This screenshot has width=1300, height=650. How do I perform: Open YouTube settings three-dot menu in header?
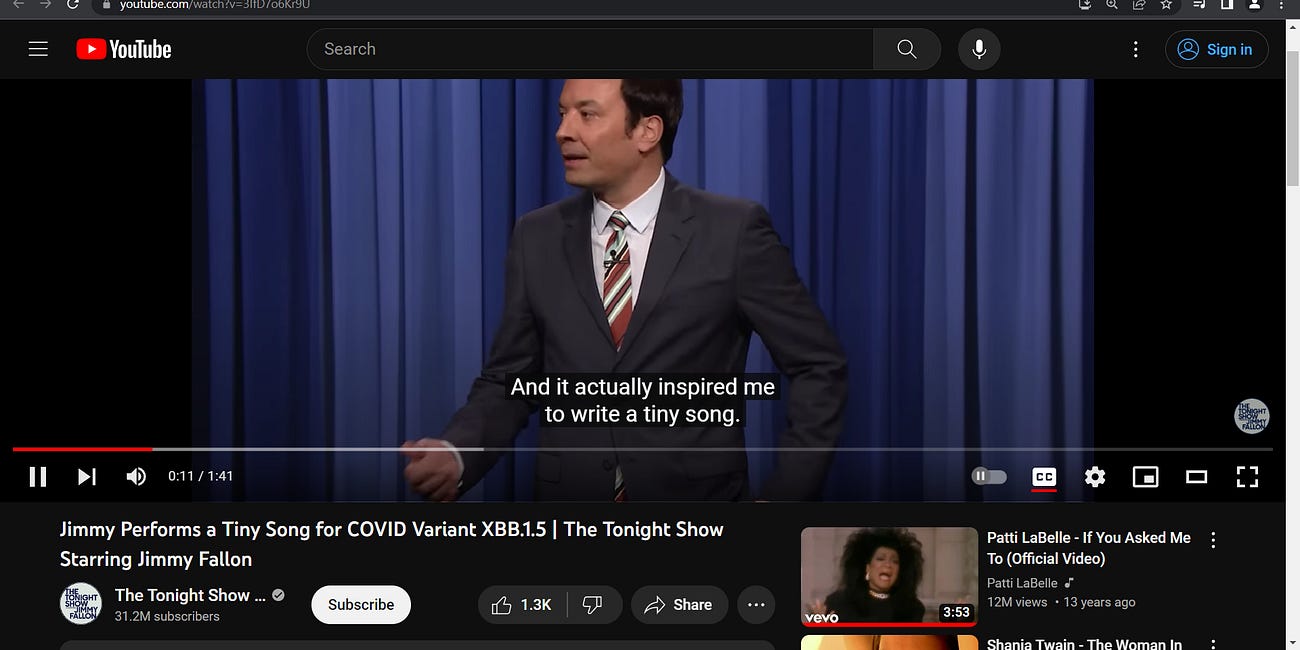[1135, 49]
